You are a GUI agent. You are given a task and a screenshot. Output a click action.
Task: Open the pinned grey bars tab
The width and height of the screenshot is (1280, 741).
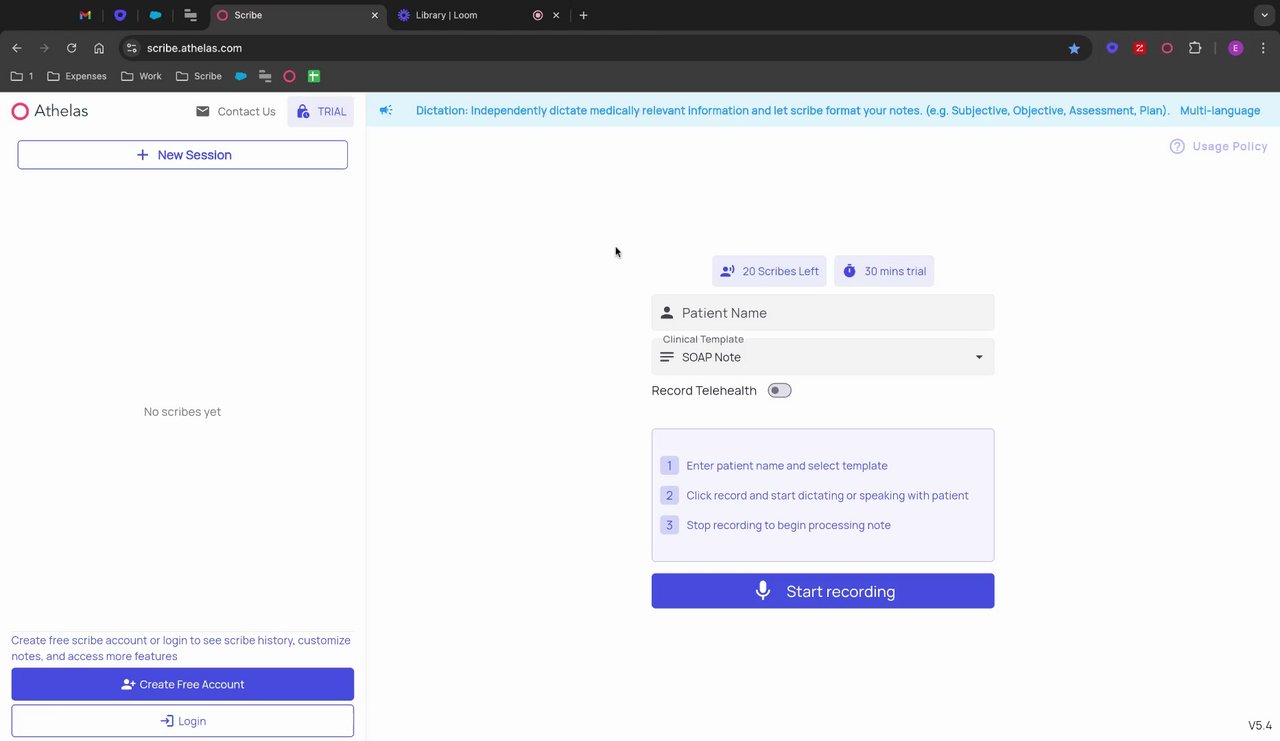coord(190,15)
